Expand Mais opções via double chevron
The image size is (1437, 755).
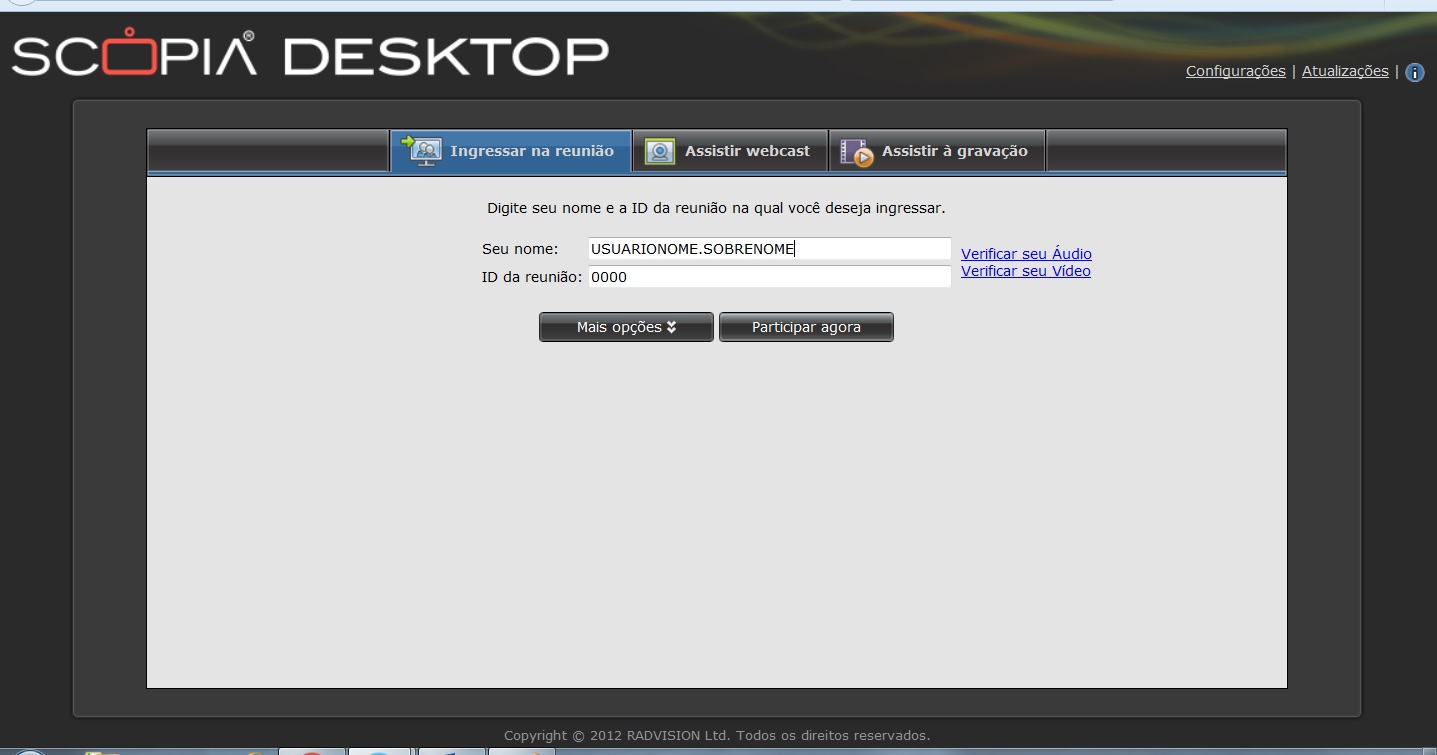click(671, 327)
